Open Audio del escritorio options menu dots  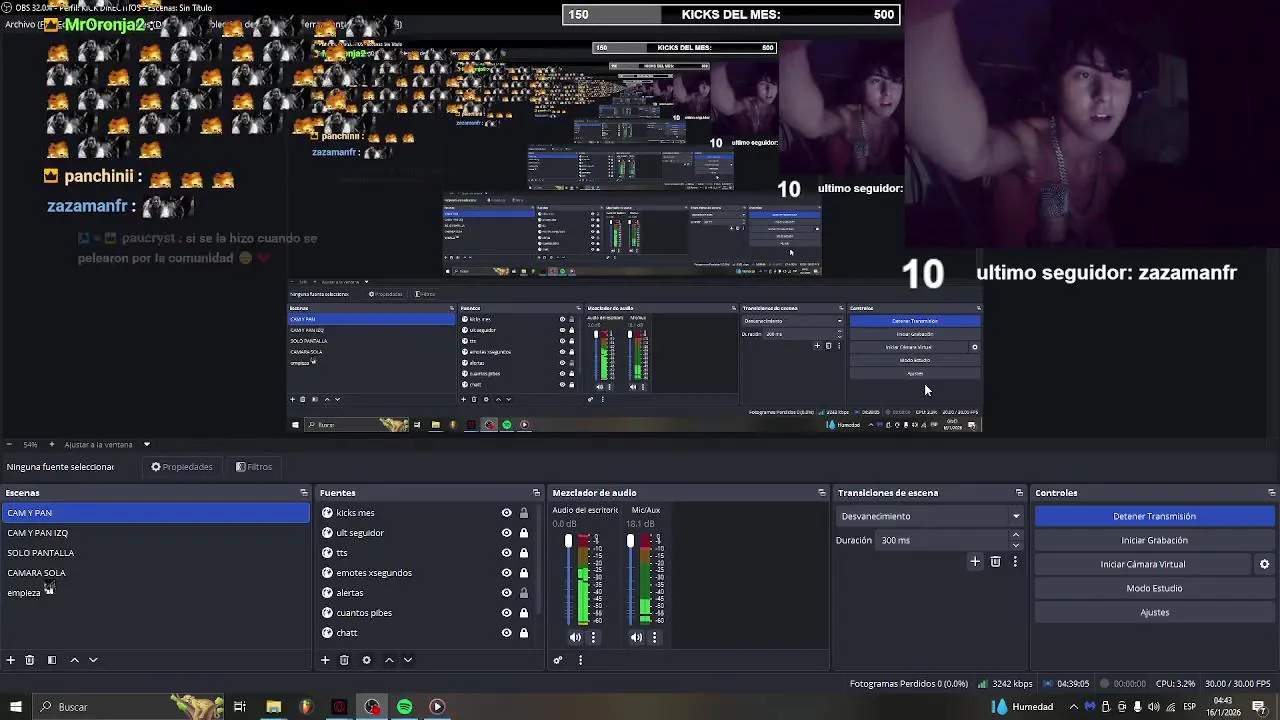click(x=593, y=637)
